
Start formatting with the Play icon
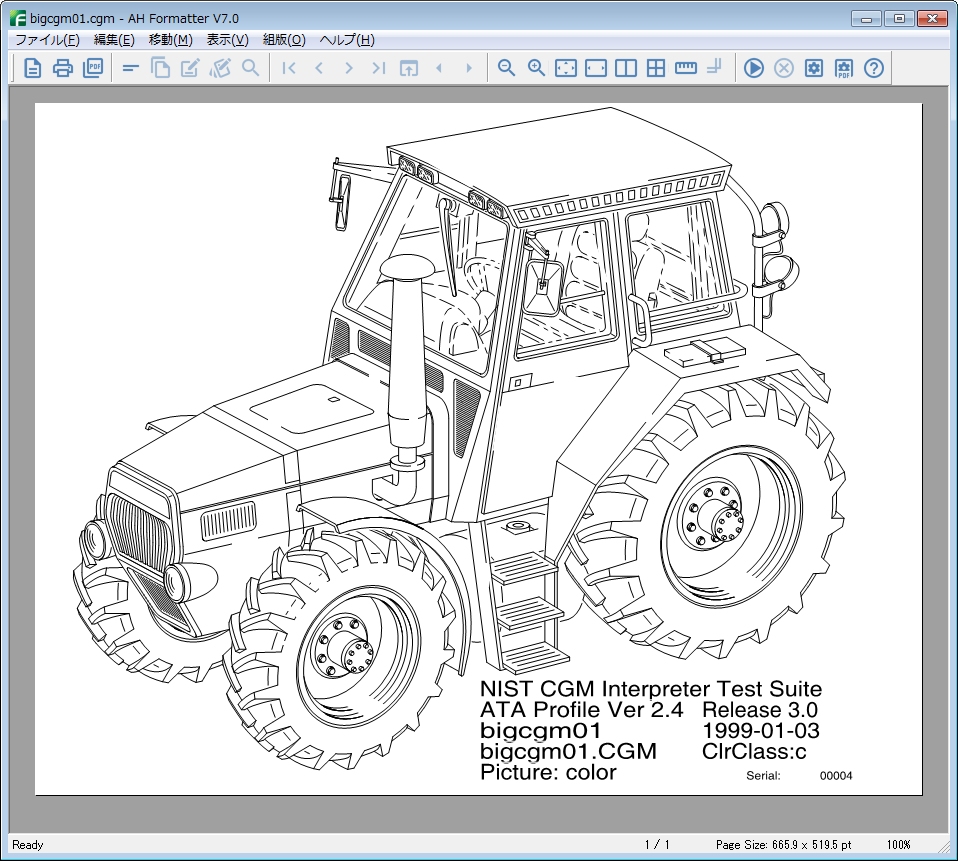[x=754, y=68]
